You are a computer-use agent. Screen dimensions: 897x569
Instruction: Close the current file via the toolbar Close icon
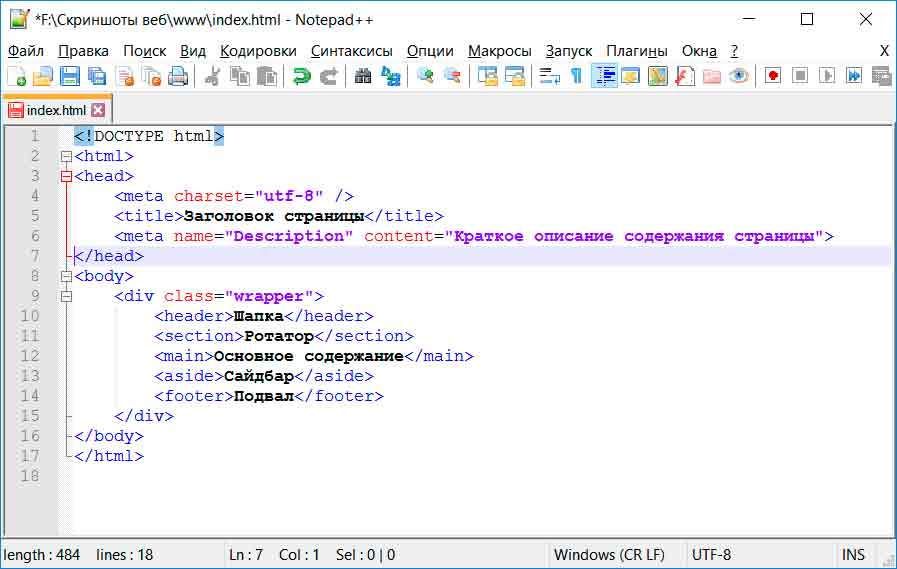tap(125, 76)
